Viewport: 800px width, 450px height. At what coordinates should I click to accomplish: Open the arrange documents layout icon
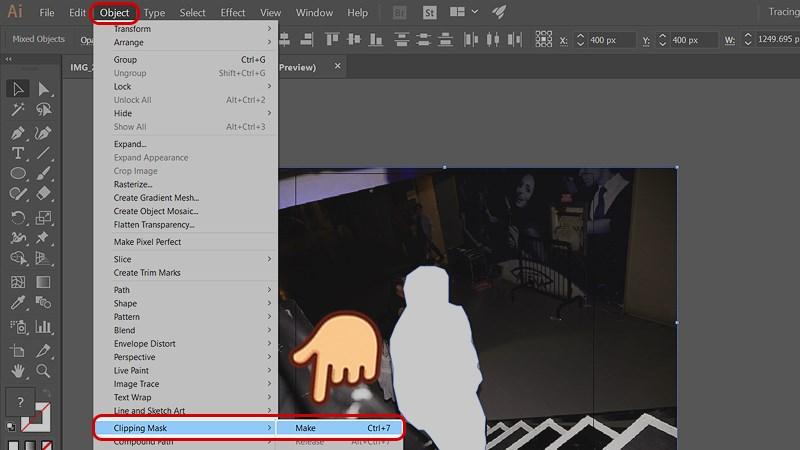[x=457, y=12]
